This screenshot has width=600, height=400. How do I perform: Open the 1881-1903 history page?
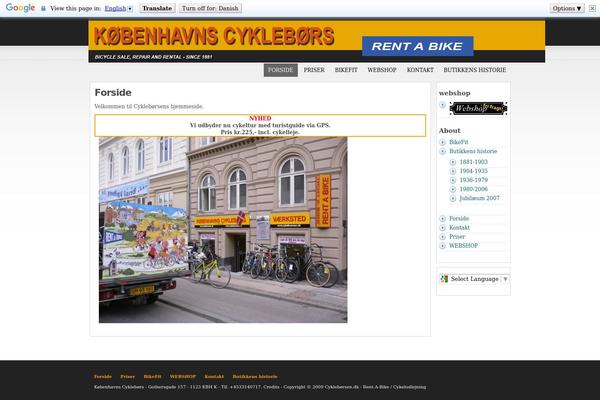coord(473,162)
